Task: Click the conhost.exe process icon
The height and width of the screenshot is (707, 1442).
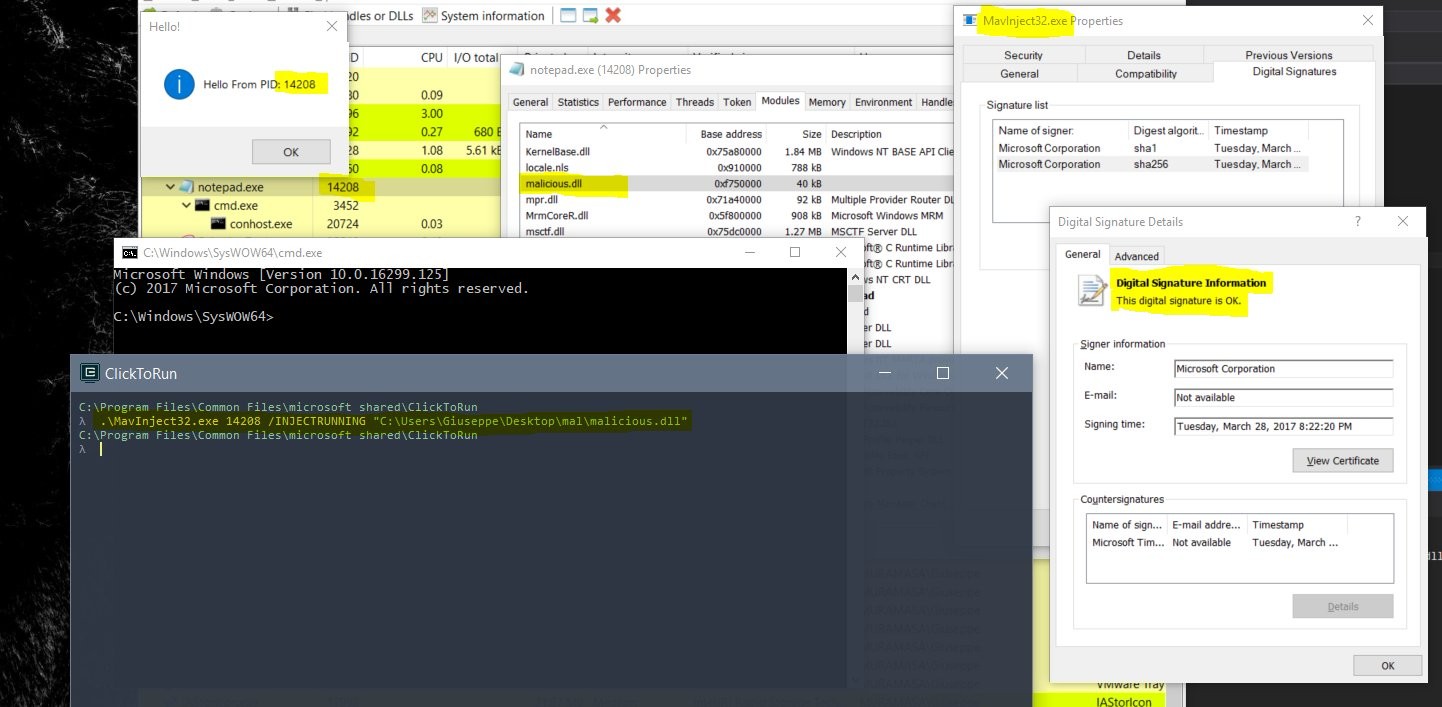Action: (219, 224)
